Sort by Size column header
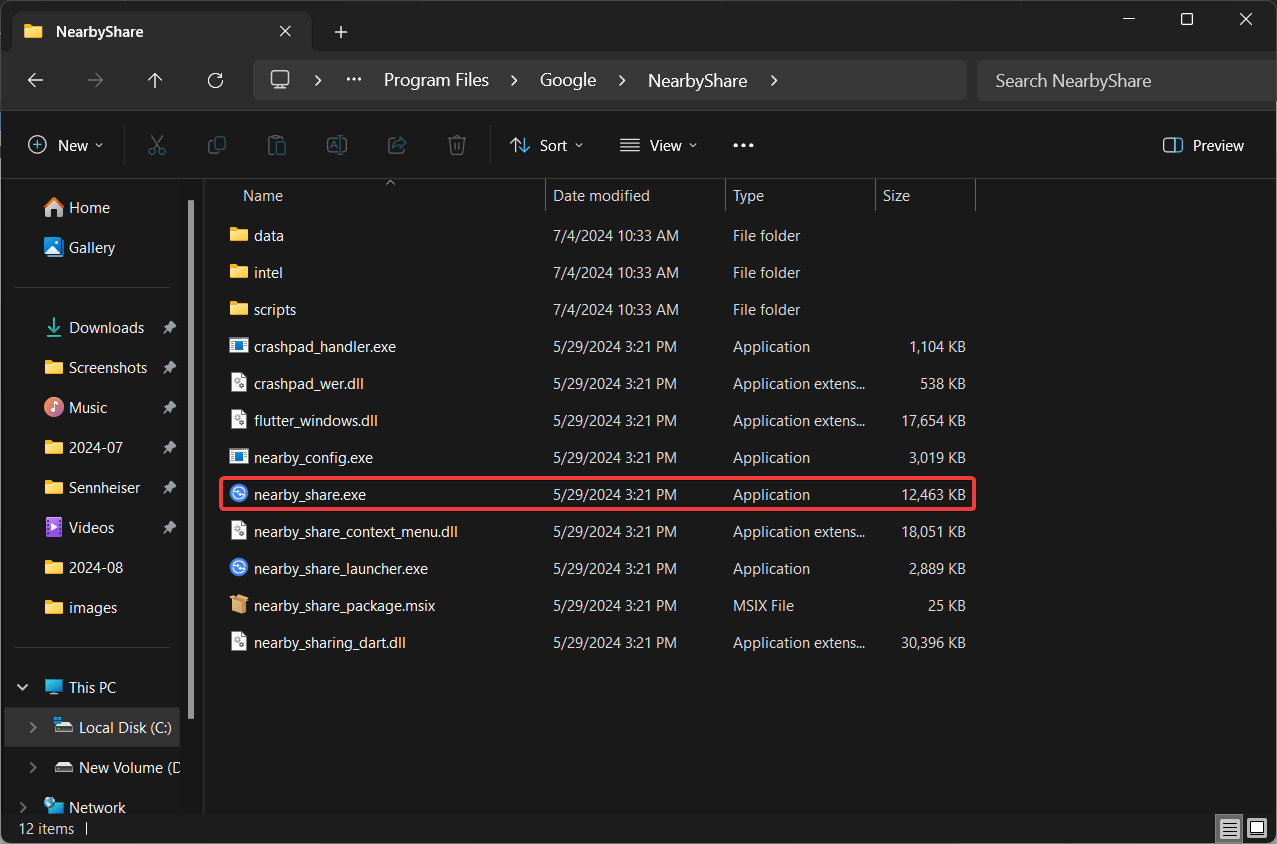The image size is (1277, 844). (x=897, y=196)
